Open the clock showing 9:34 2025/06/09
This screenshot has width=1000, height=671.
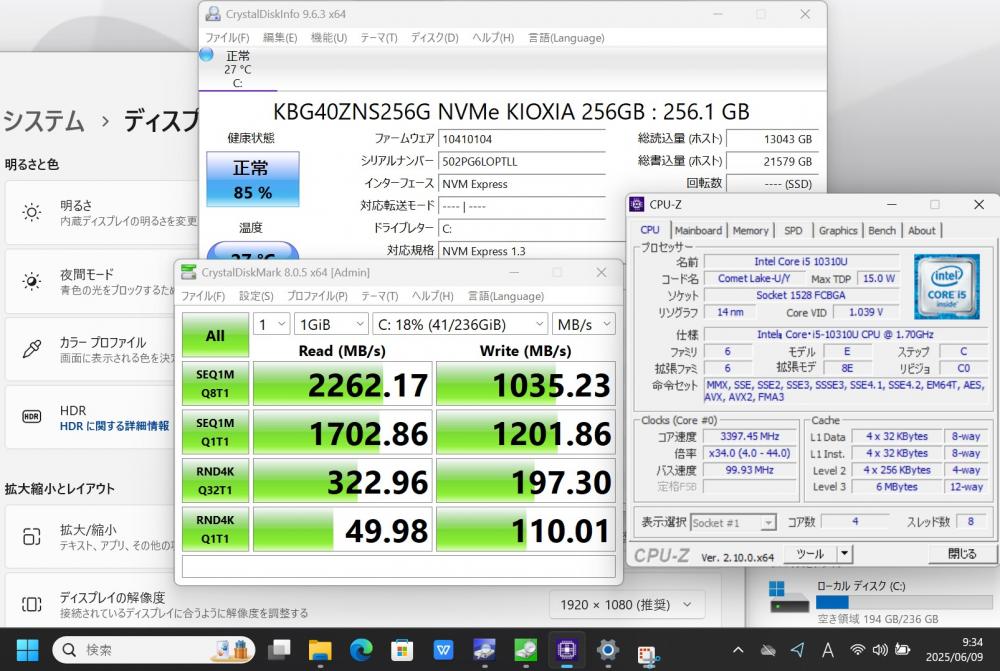955,649
